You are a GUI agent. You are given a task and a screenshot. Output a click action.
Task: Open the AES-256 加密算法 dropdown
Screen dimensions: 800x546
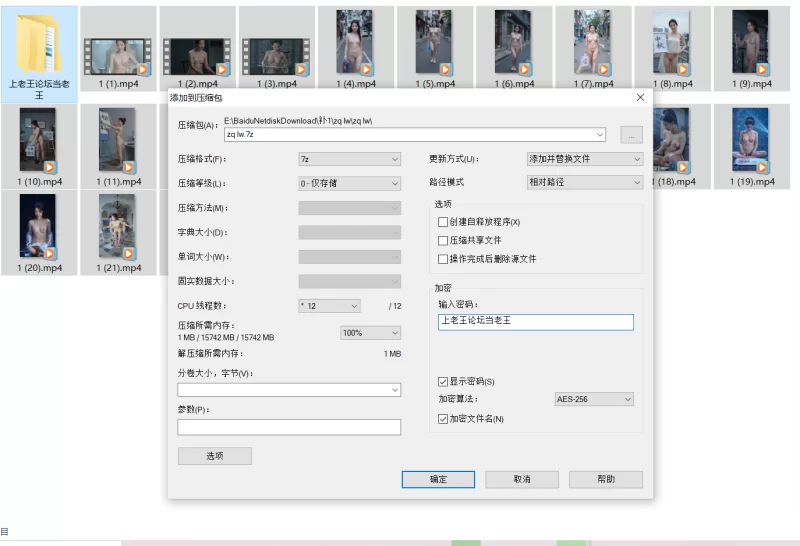tap(594, 399)
